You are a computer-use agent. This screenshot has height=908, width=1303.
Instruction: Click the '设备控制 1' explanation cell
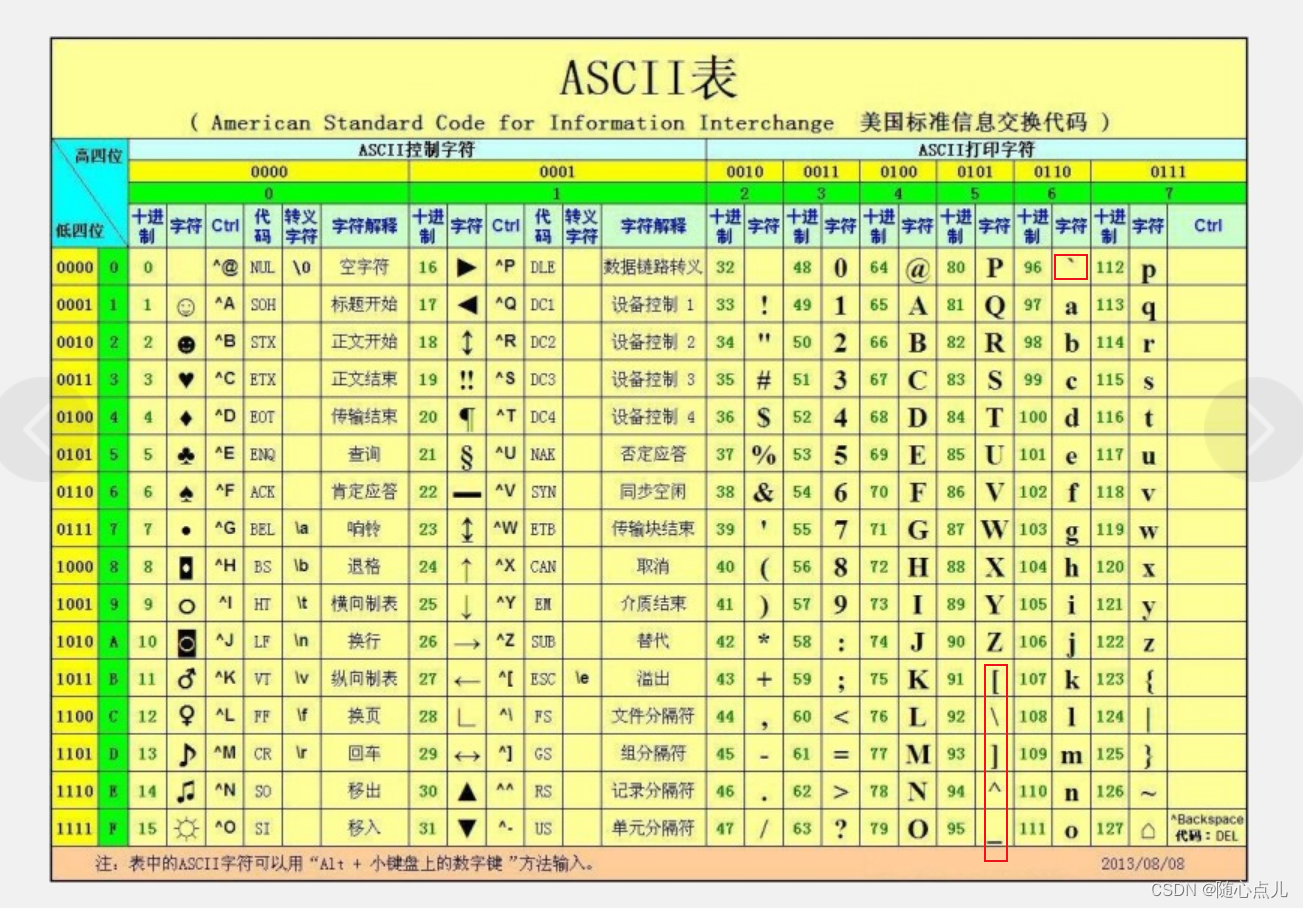653,305
